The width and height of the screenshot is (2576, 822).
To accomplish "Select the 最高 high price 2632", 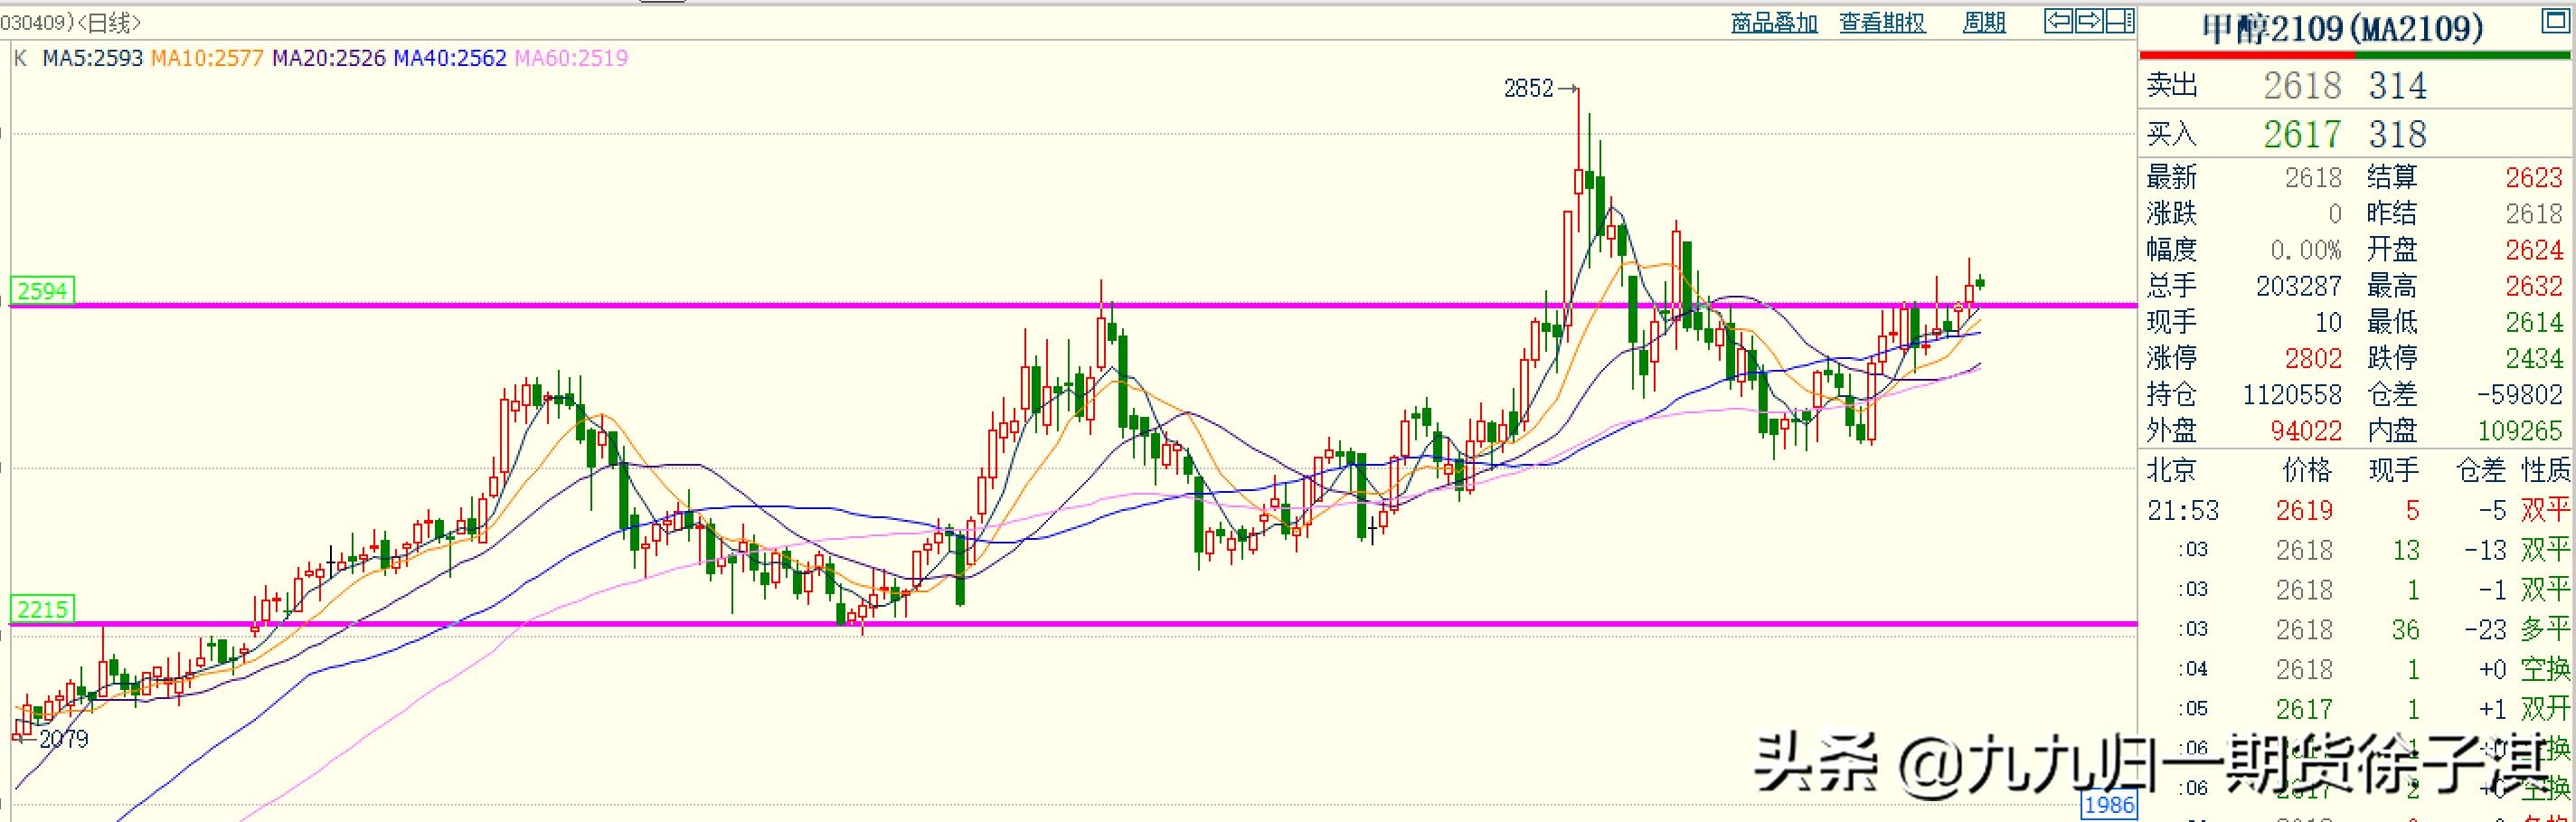I will pos(2534,286).
